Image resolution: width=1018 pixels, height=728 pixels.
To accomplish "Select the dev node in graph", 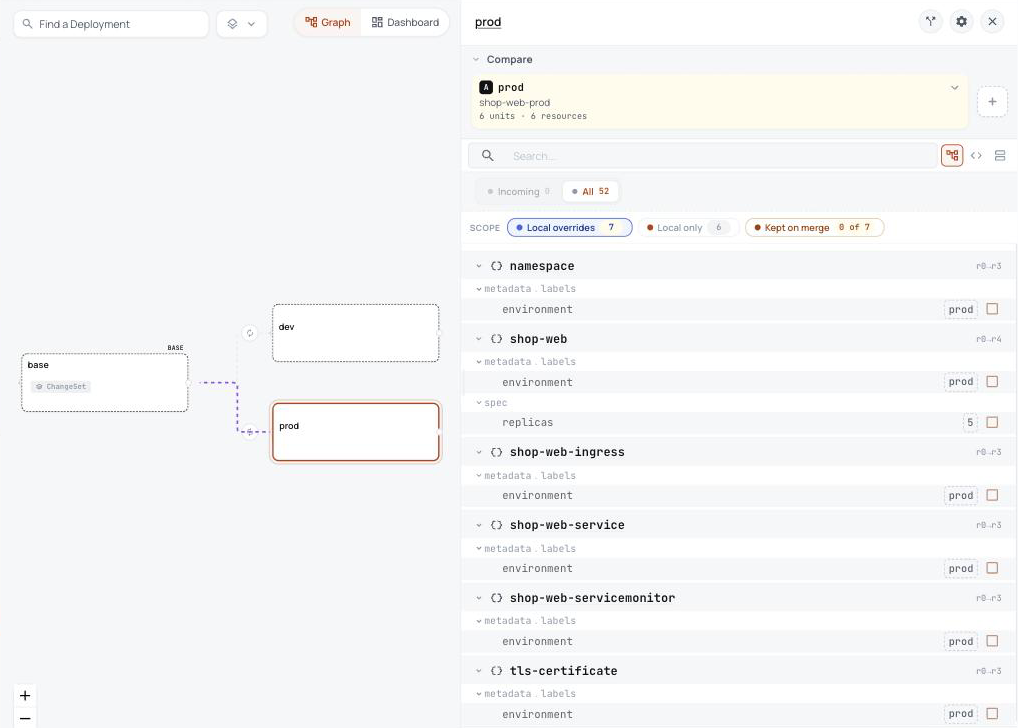I will (x=356, y=333).
